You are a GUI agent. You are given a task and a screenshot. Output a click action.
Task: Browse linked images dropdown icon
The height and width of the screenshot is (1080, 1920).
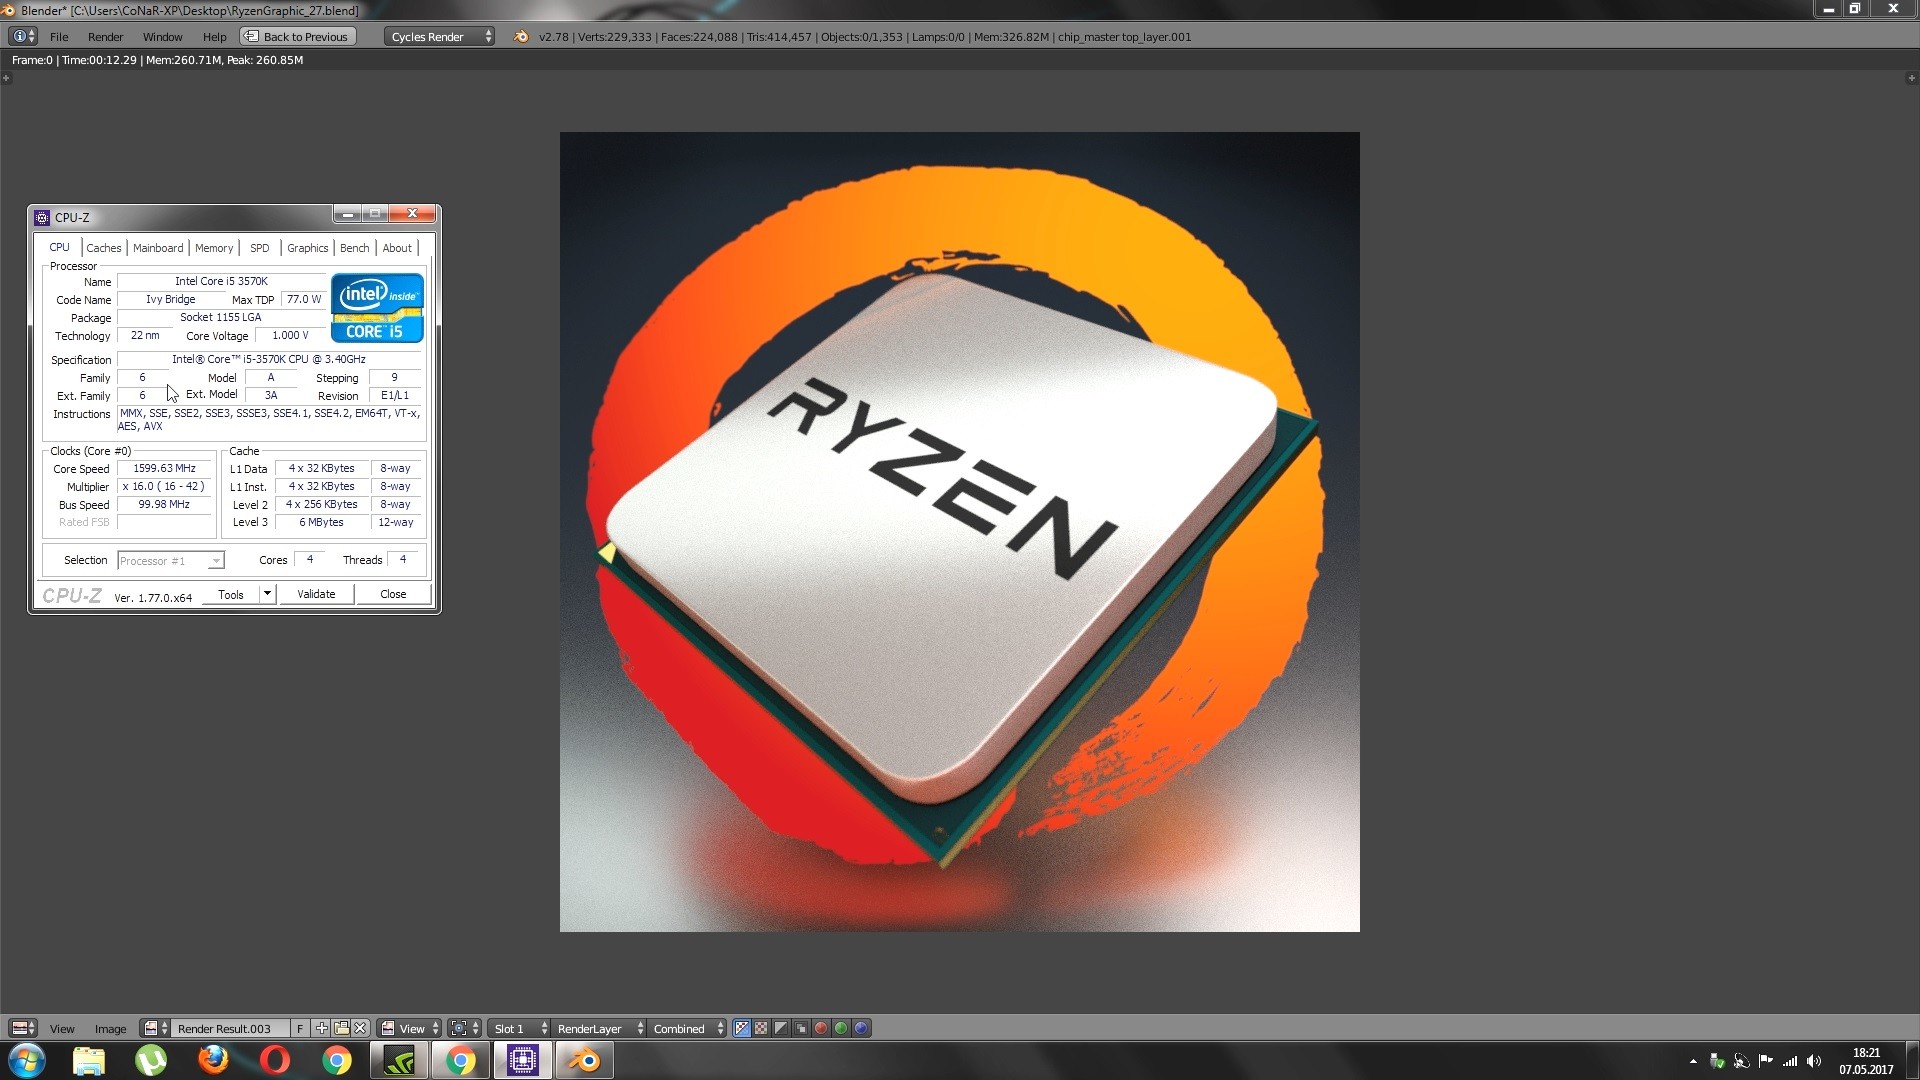click(x=155, y=1028)
